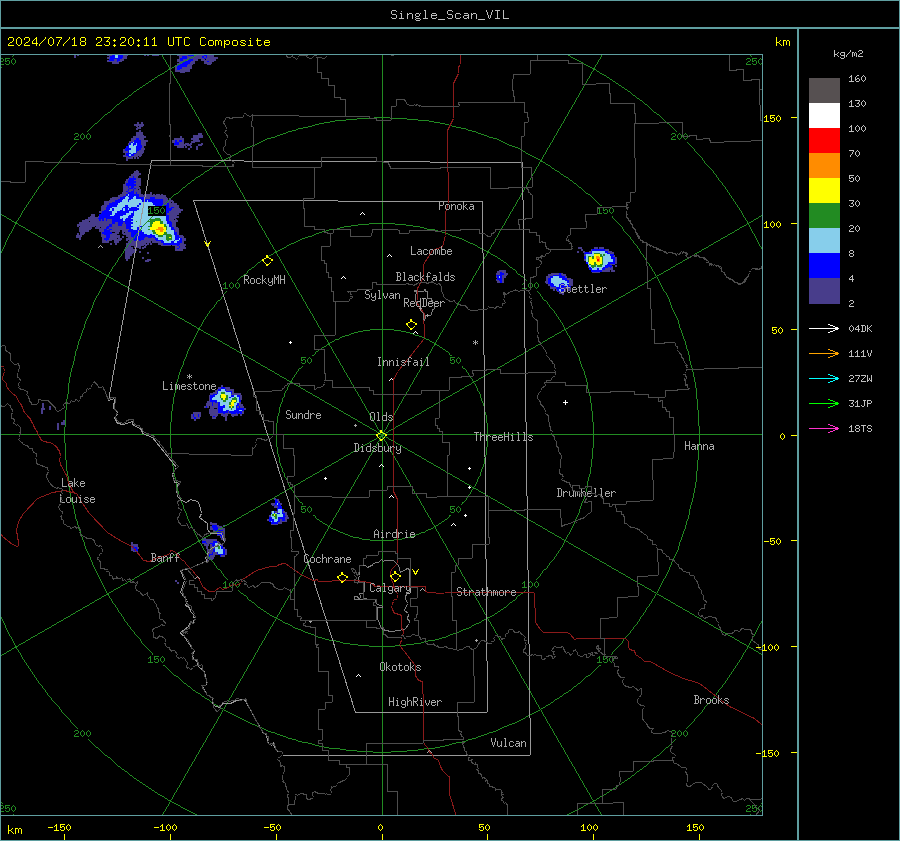This screenshot has width=900, height=841.
Task: Pick the gray 130–160 legend swatch
Action: (824, 91)
